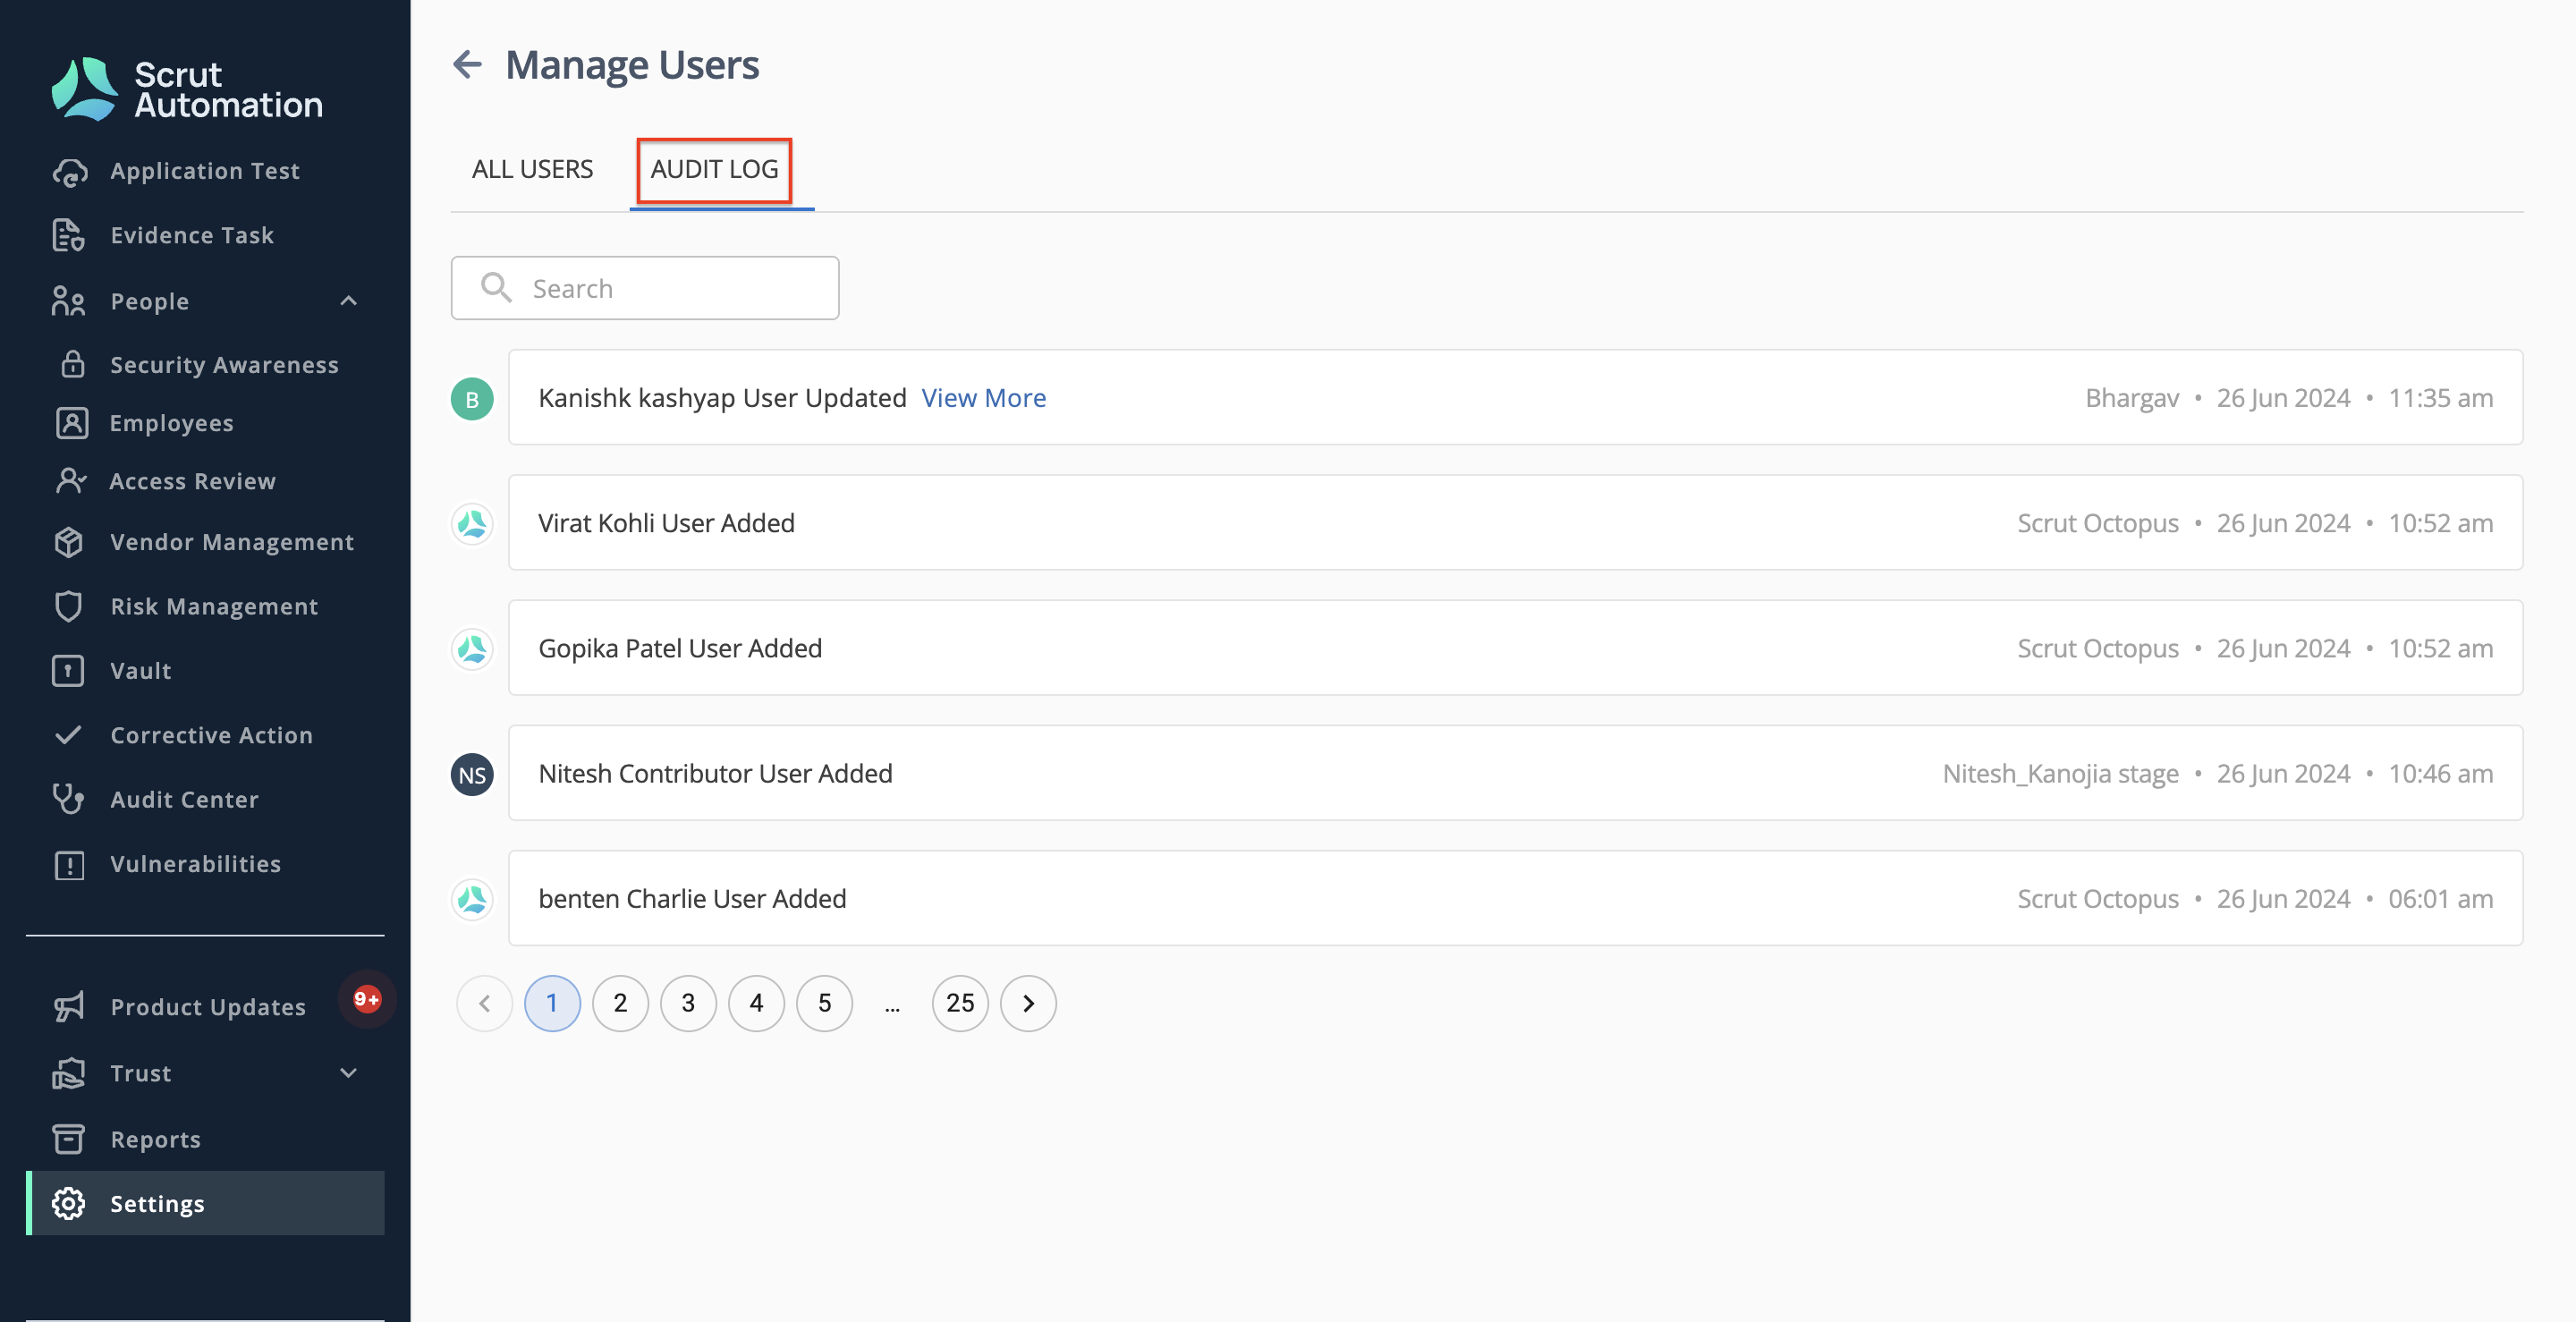Click the Application Test icon in sidebar
Image resolution: width=2576 pixels, height=1322 pixels.
[69, 171]
